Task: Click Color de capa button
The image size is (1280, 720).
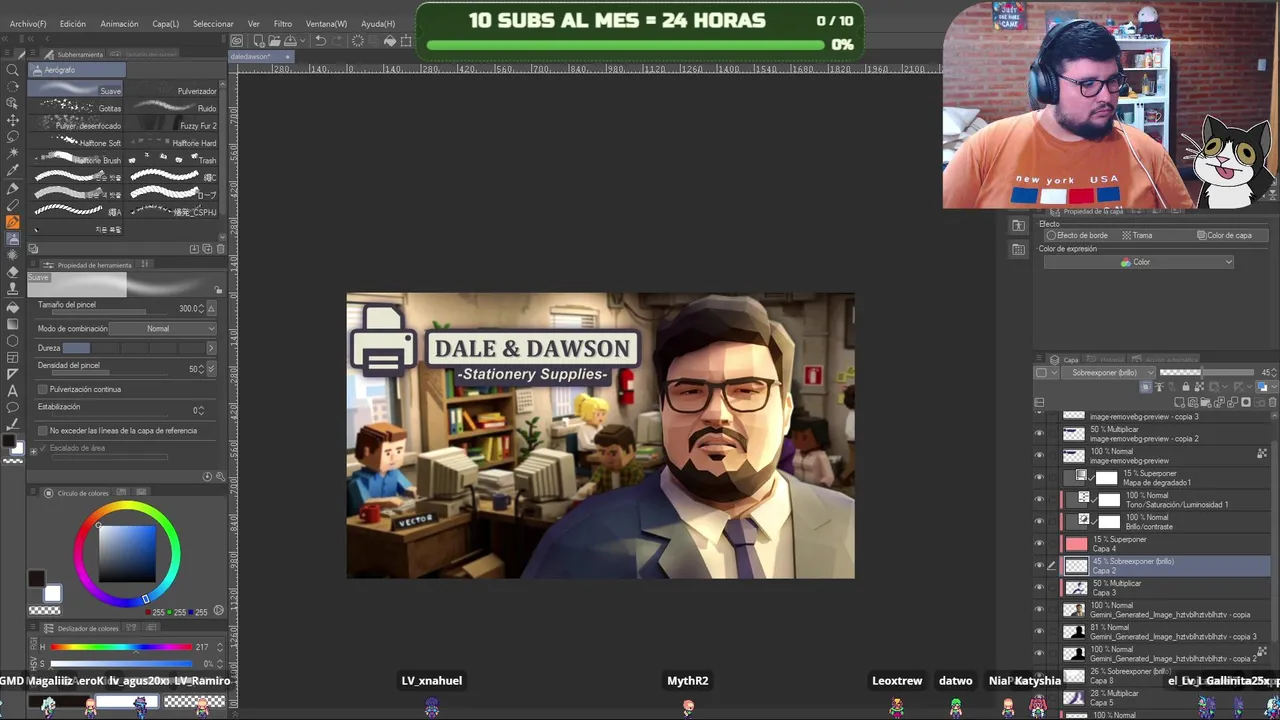Action: (x=1225, y=235)
